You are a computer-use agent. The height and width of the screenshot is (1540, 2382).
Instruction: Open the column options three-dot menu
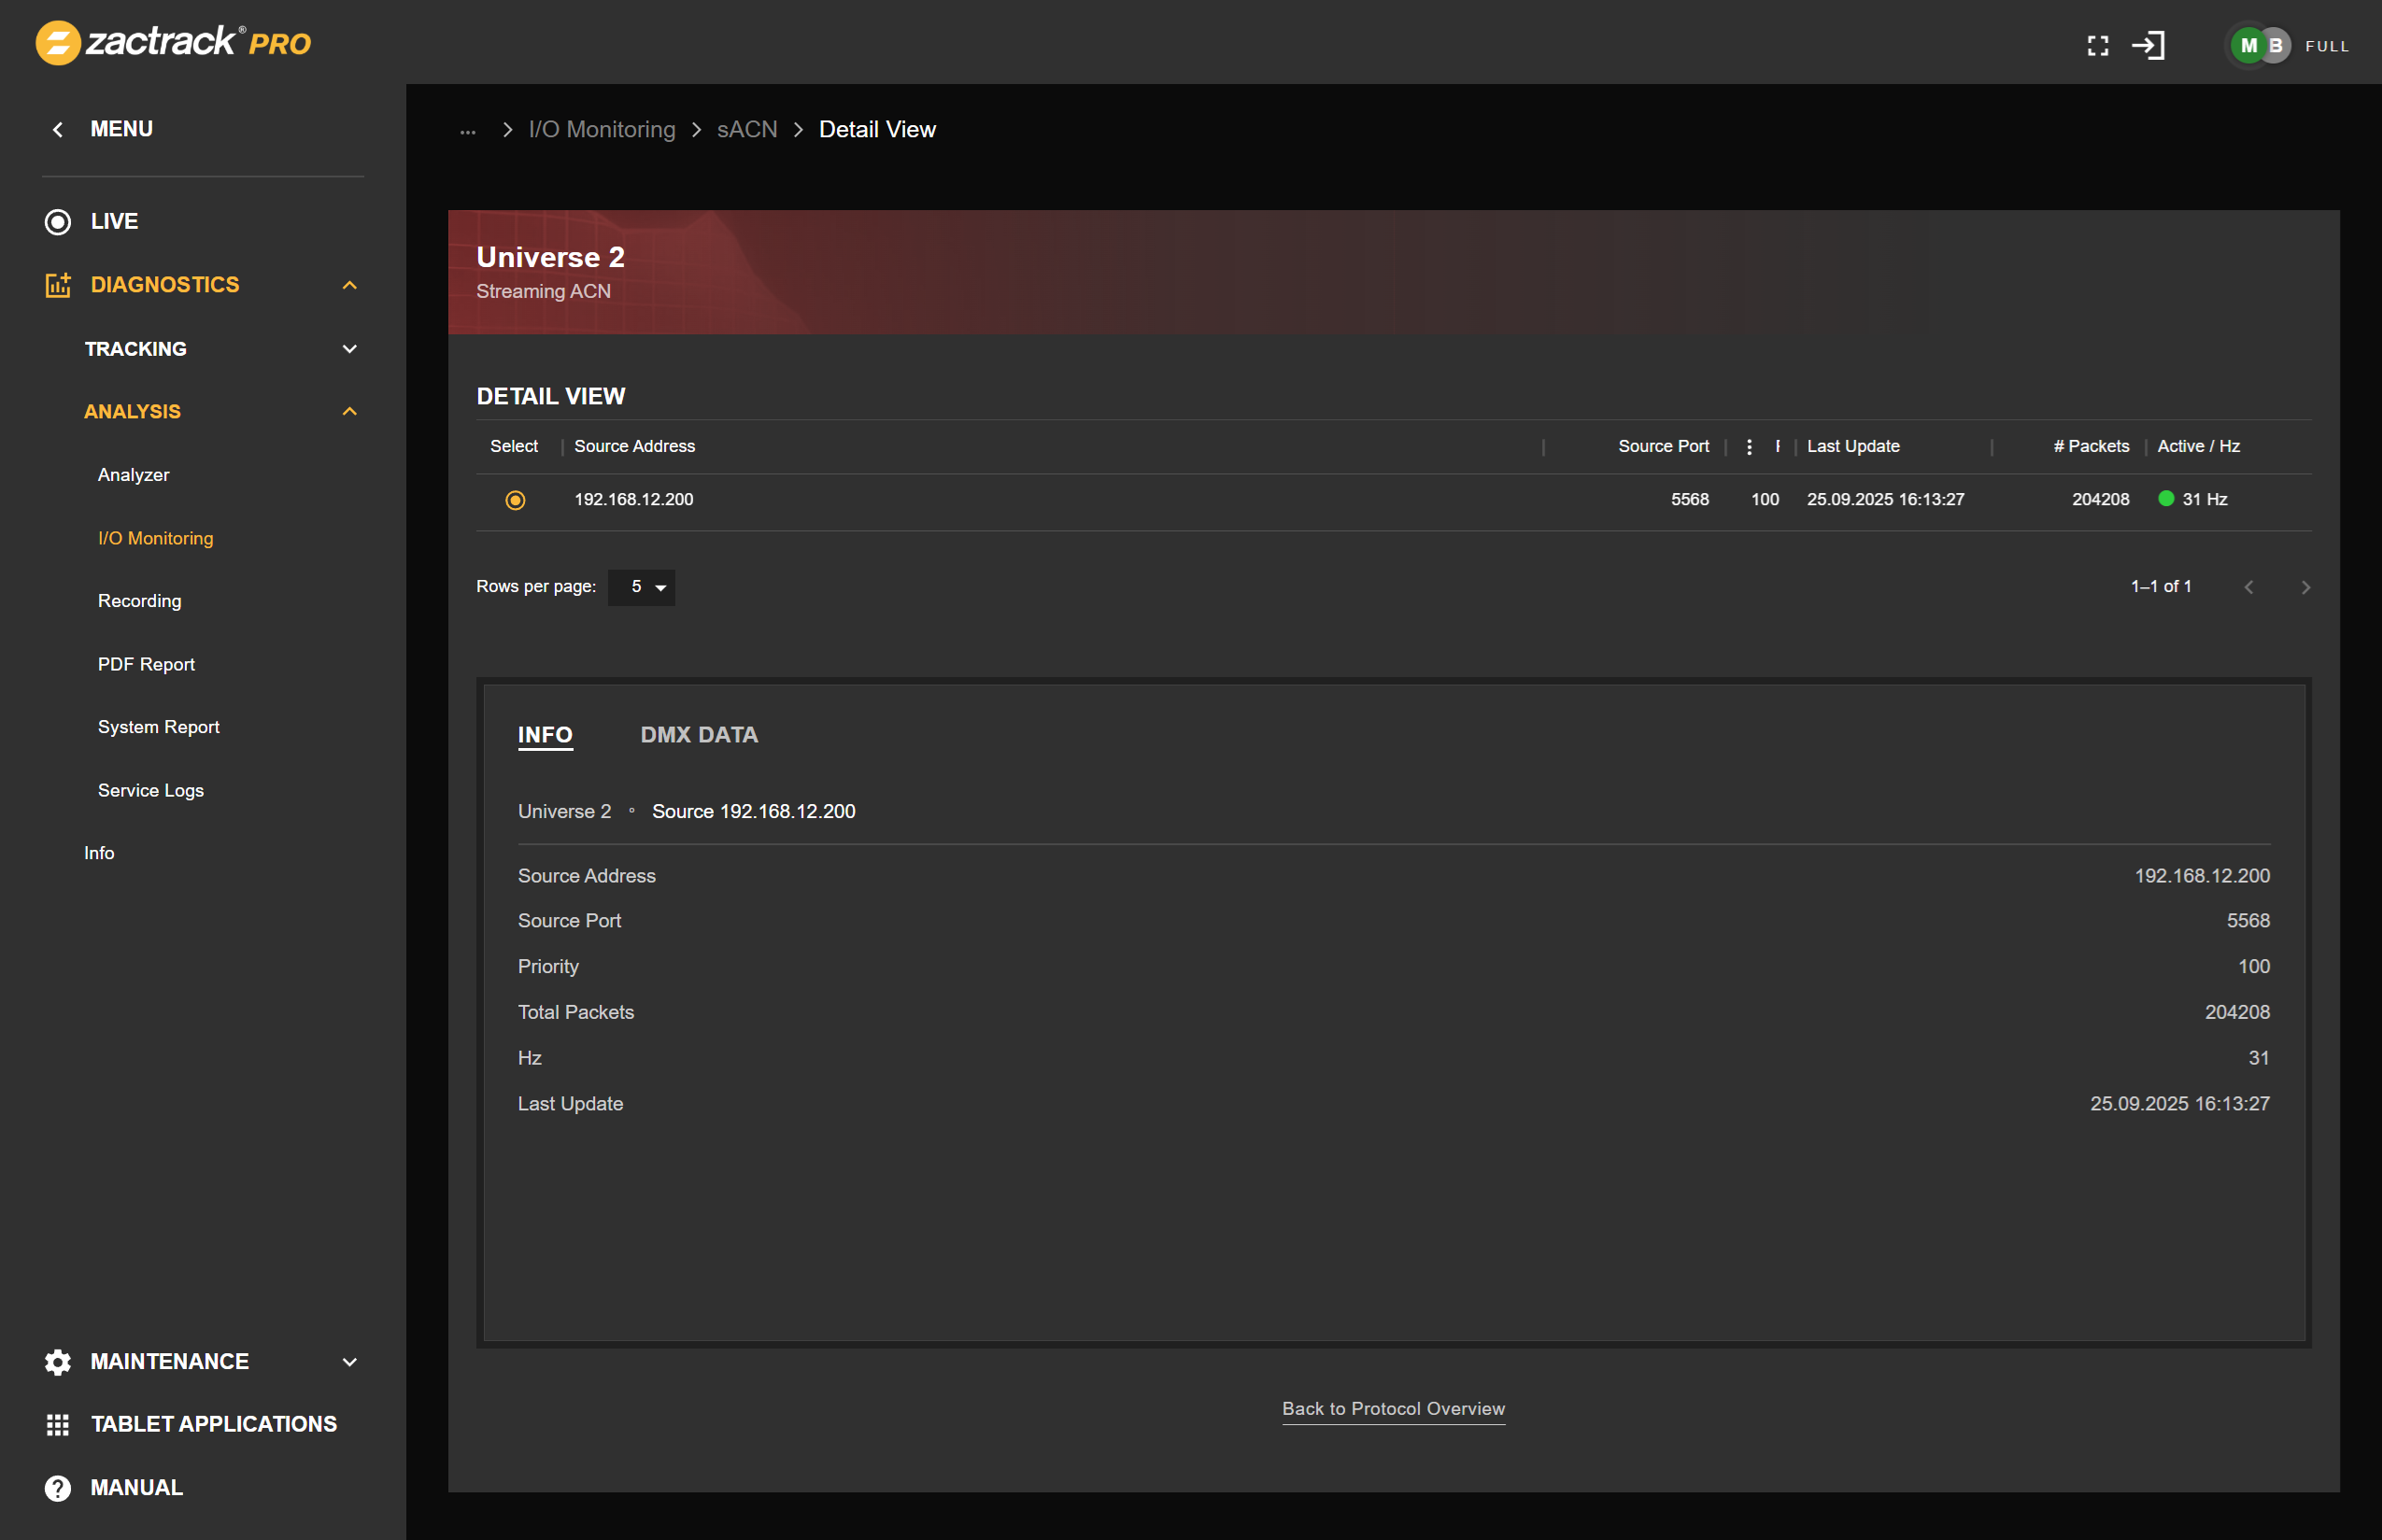pos(1748,446)
